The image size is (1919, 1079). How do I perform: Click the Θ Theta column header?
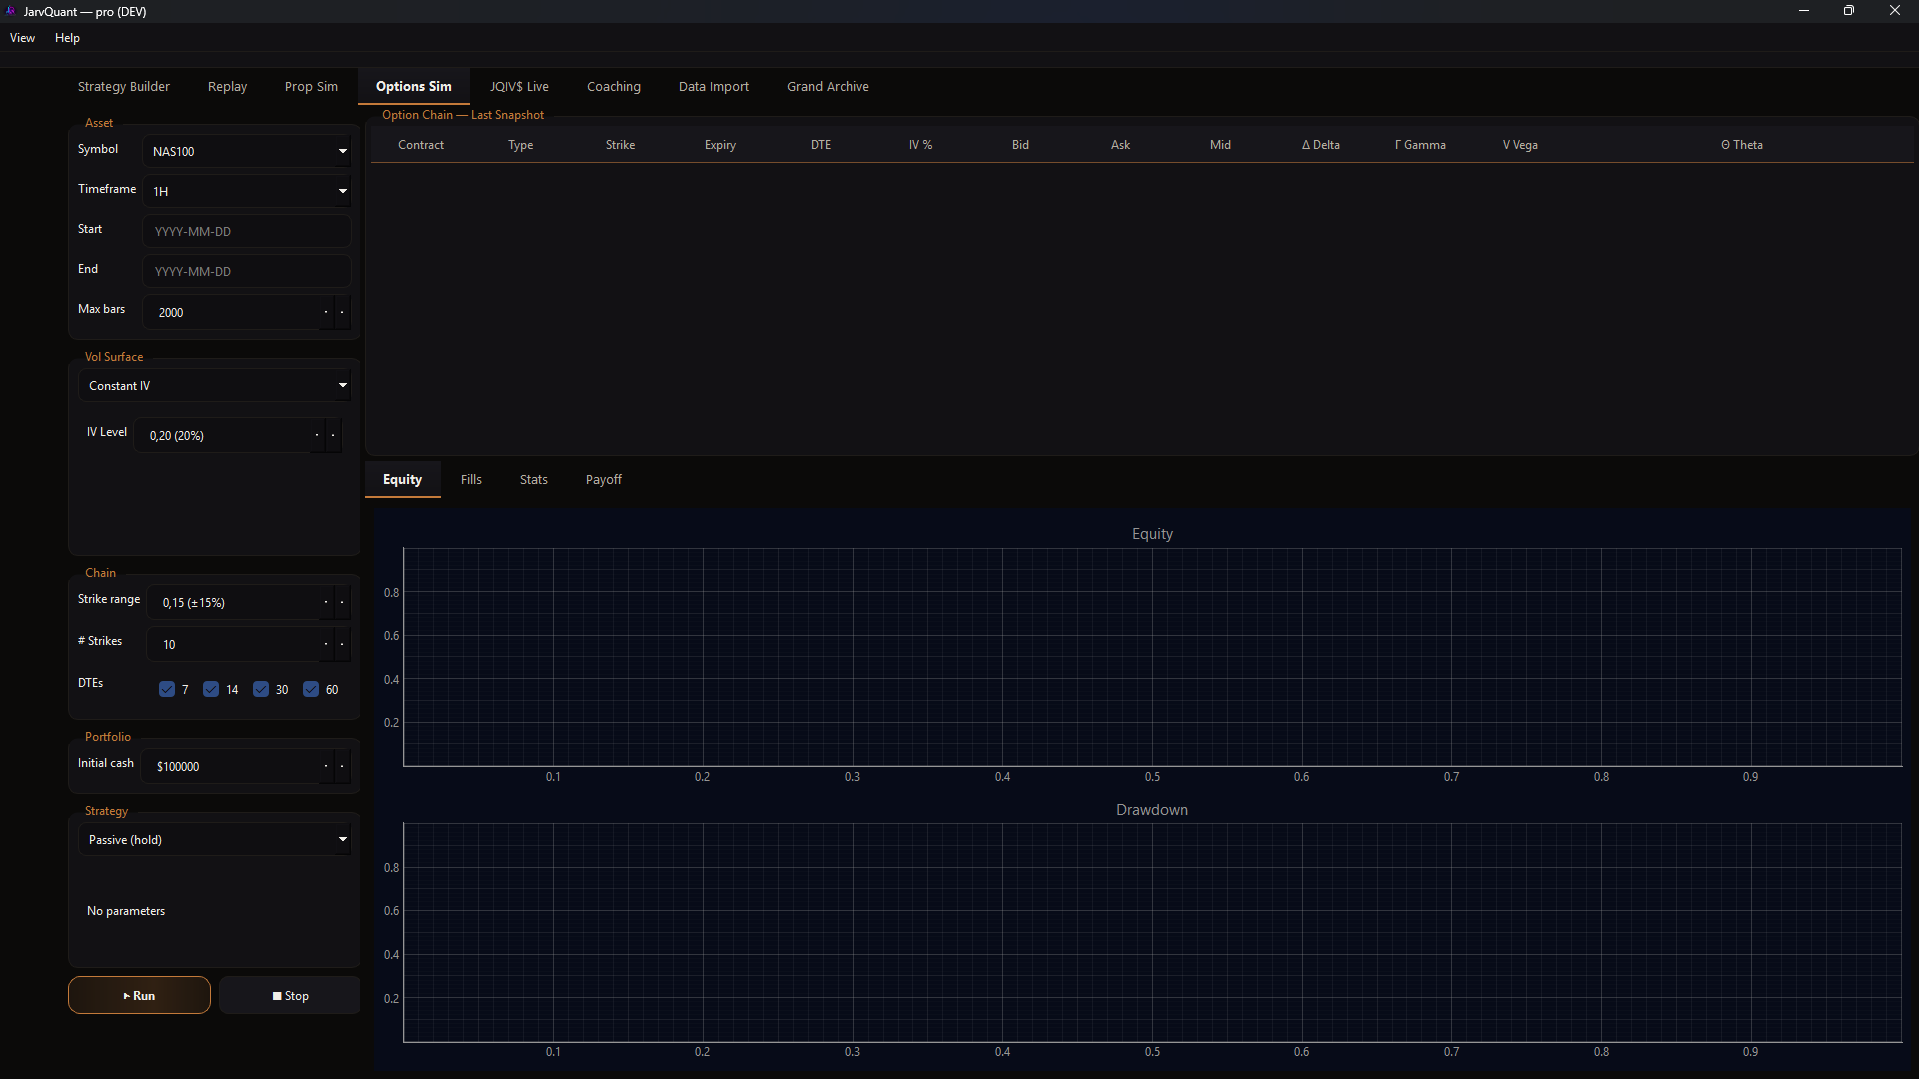tap(1742, 145)
